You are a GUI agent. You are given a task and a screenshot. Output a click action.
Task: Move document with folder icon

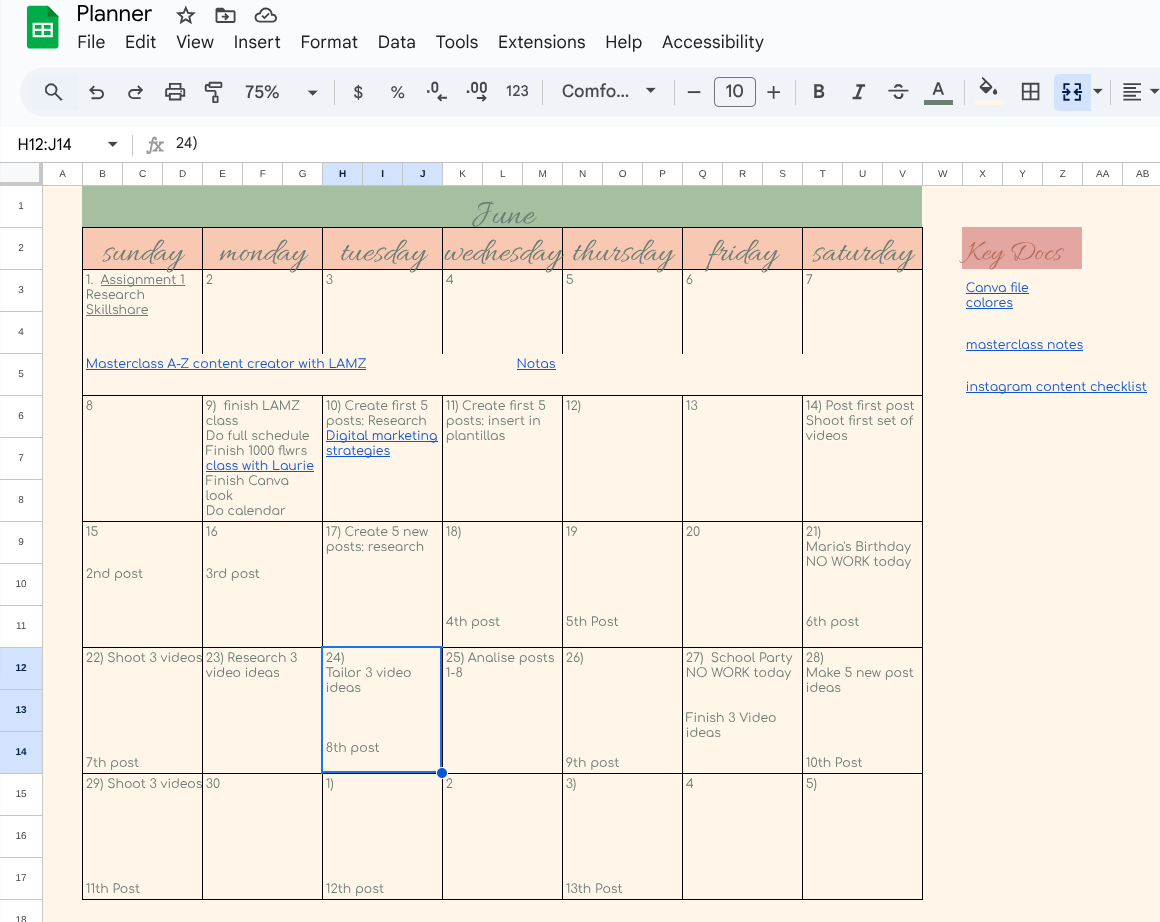225,15
